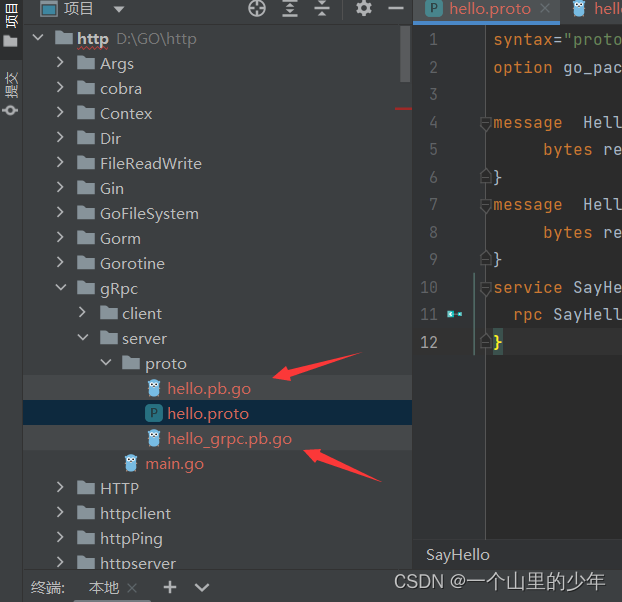Image resolution: width=622 pixels, height=602 pixels.
Task: Close the Local terminal tab
Action: tap(132, 588)
